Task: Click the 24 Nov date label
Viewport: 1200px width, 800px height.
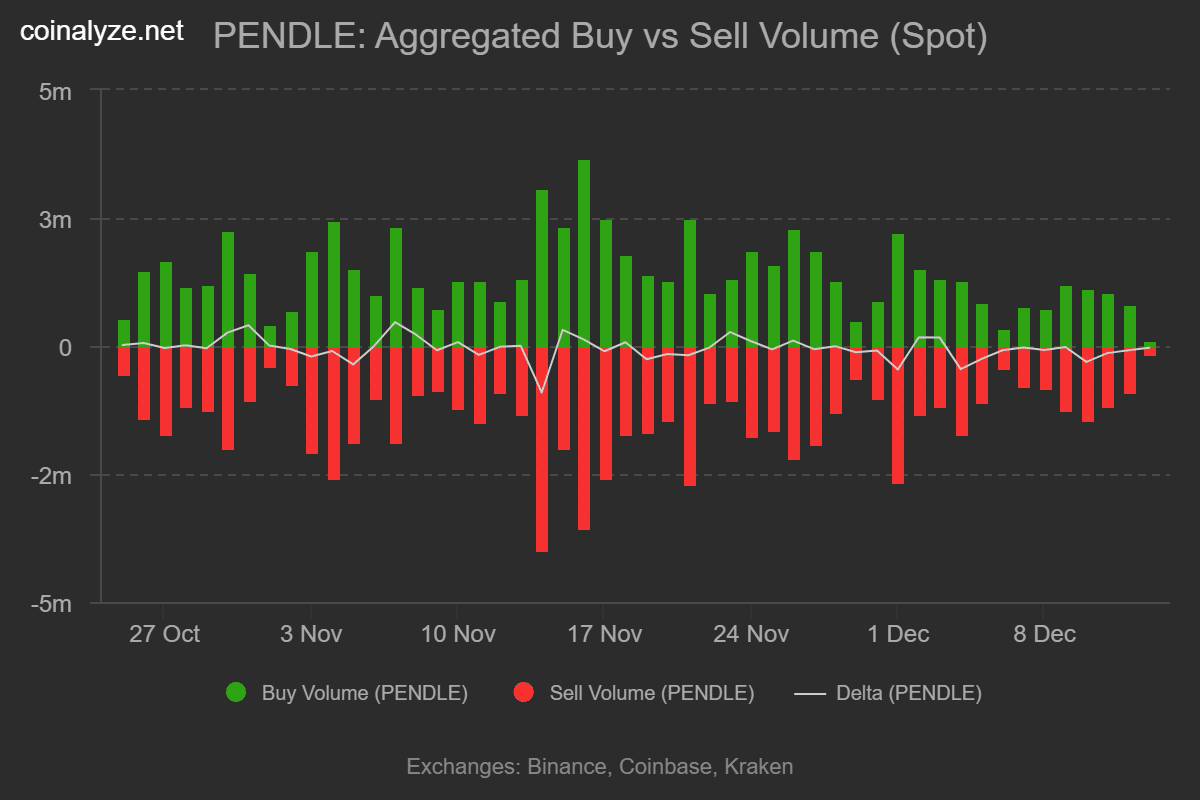Action: (751, 634)
